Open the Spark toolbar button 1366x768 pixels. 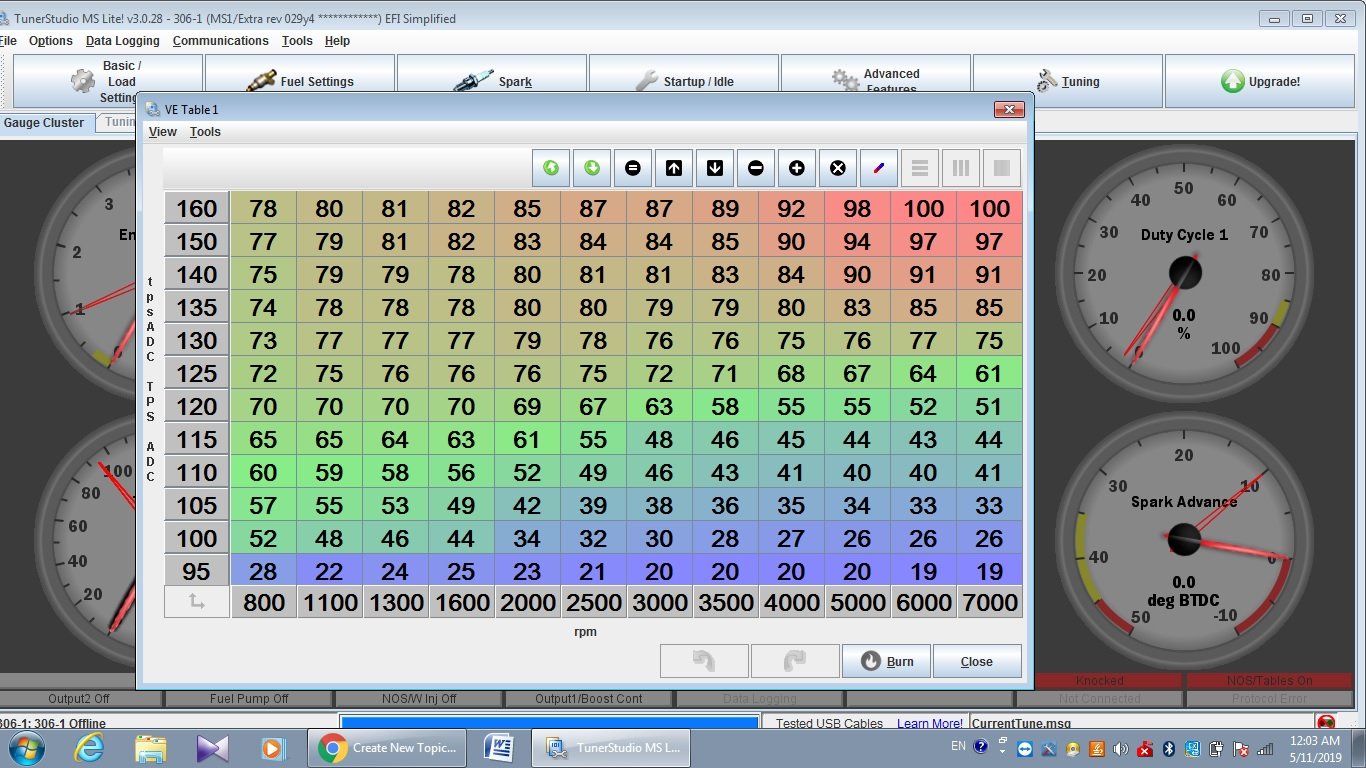[x=491, y=81]
